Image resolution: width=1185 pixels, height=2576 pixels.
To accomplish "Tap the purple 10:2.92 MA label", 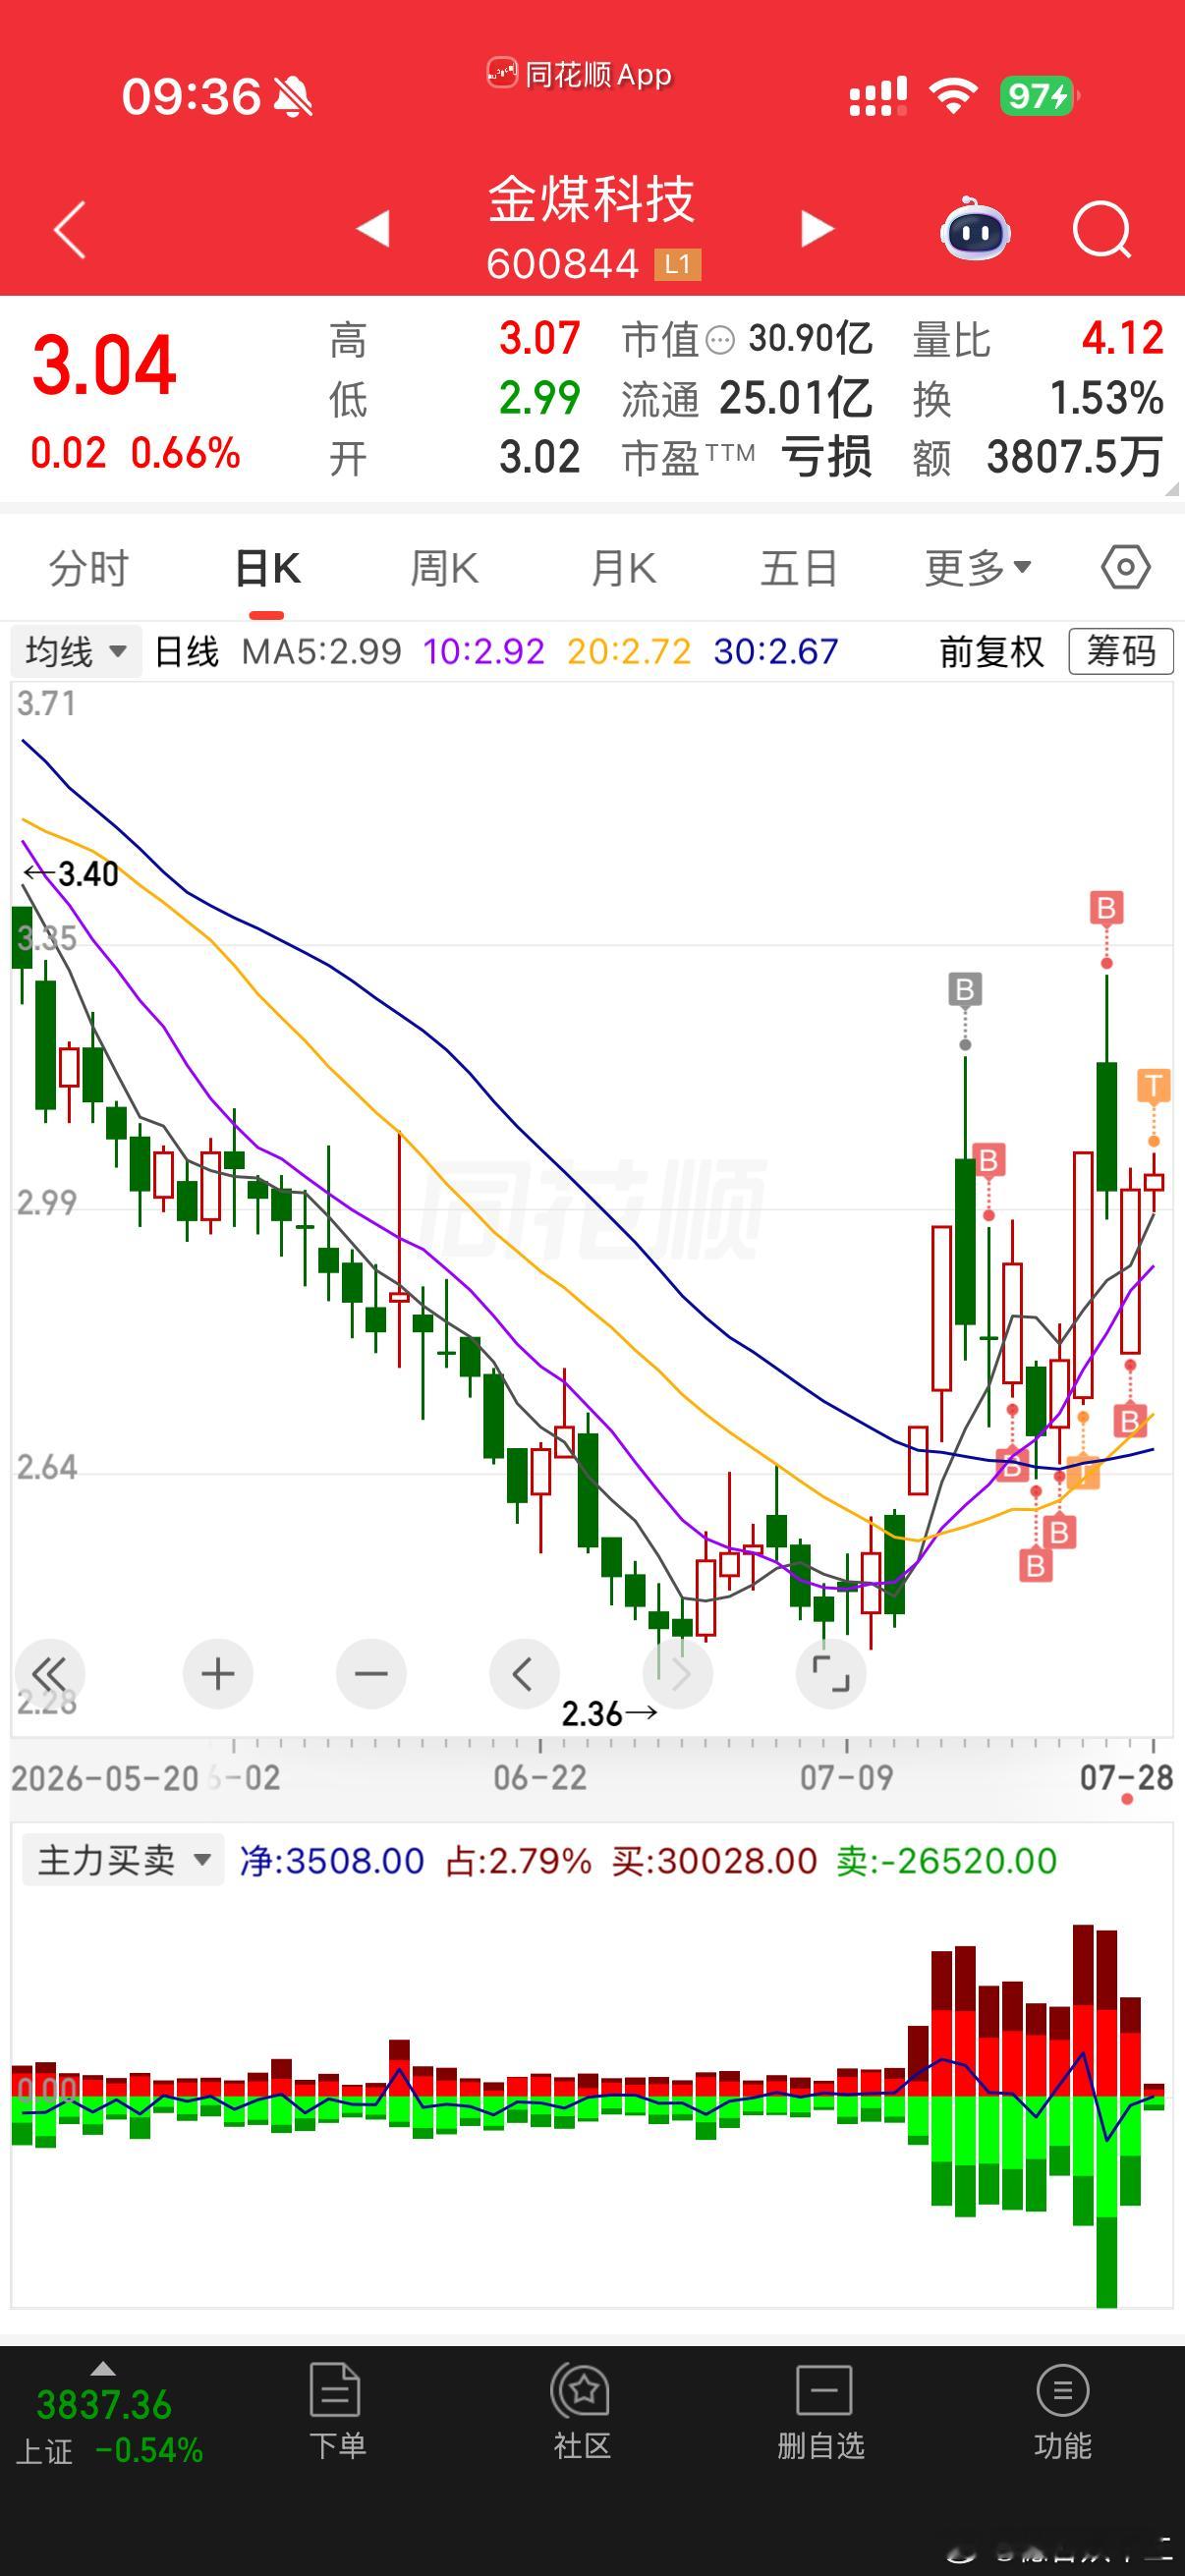I will tap(483, 652).
